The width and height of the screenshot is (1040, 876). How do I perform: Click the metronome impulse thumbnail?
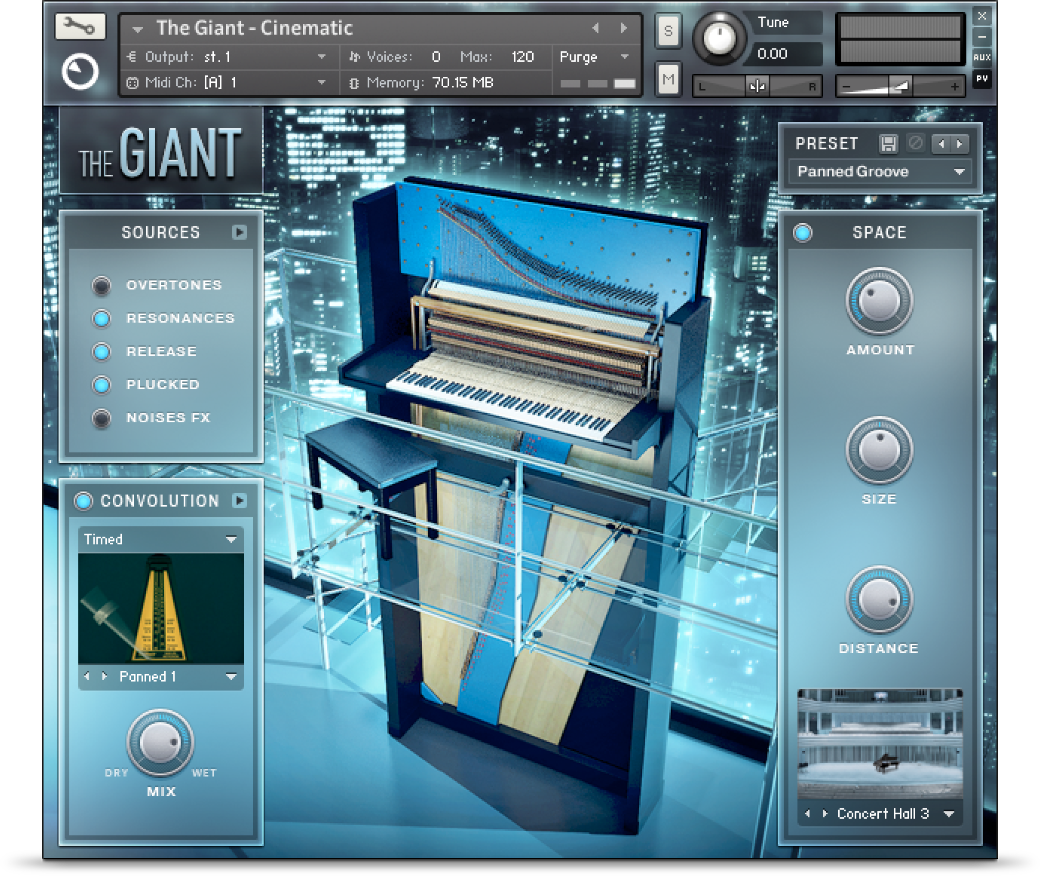tap(161, 609)
